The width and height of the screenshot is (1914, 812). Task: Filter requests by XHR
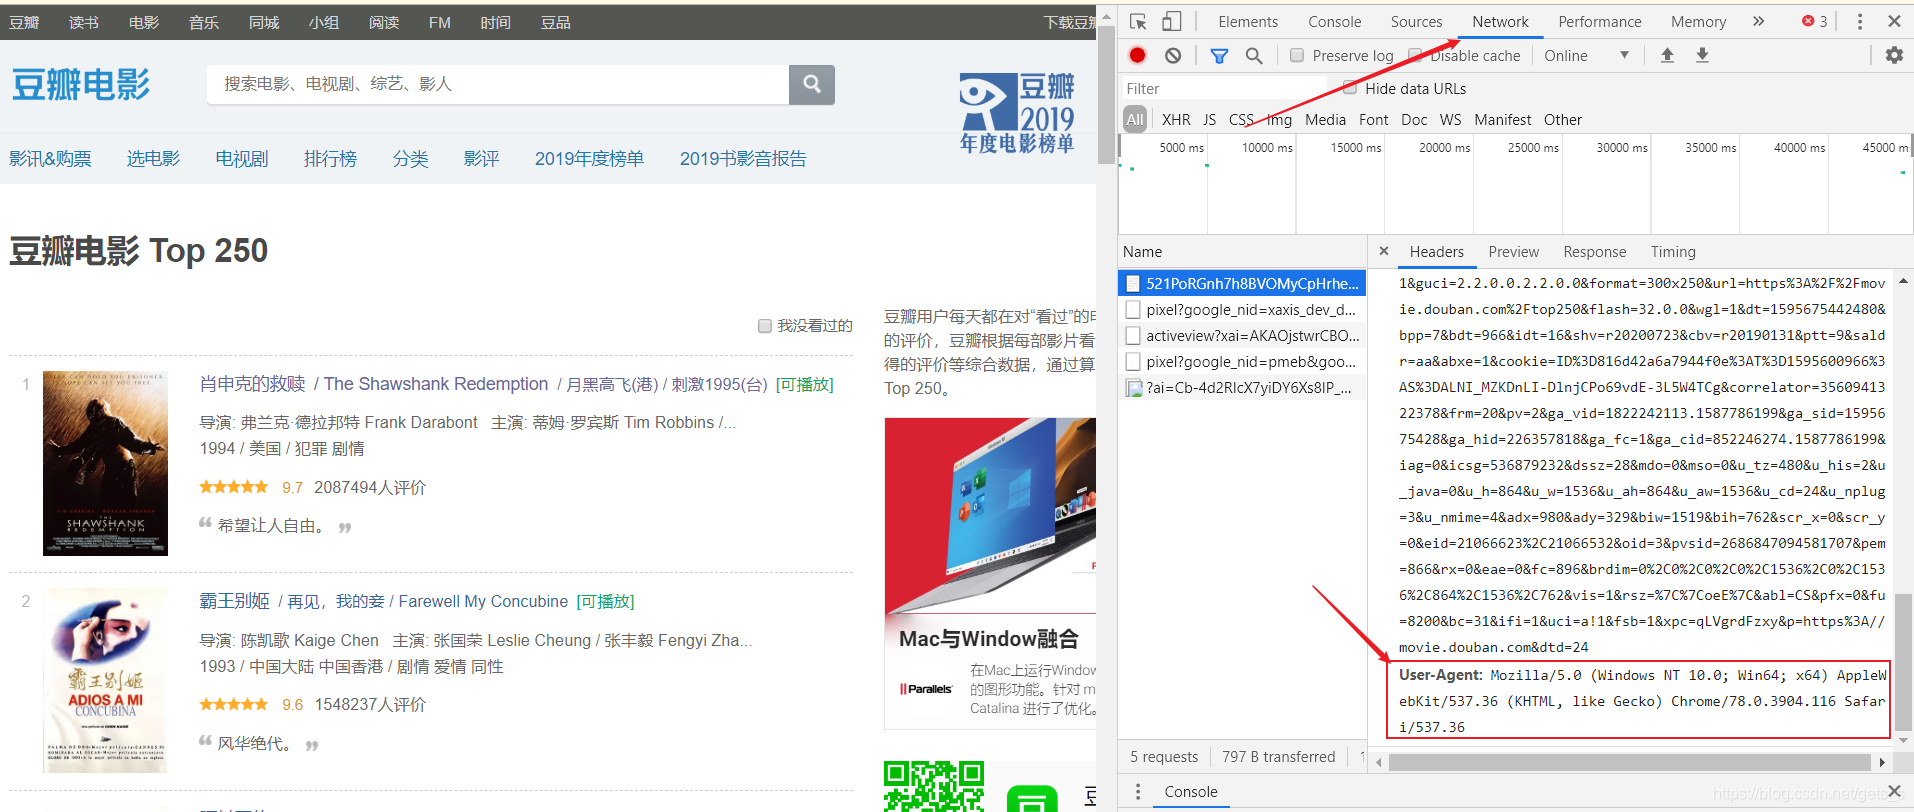pos(1176,119)
